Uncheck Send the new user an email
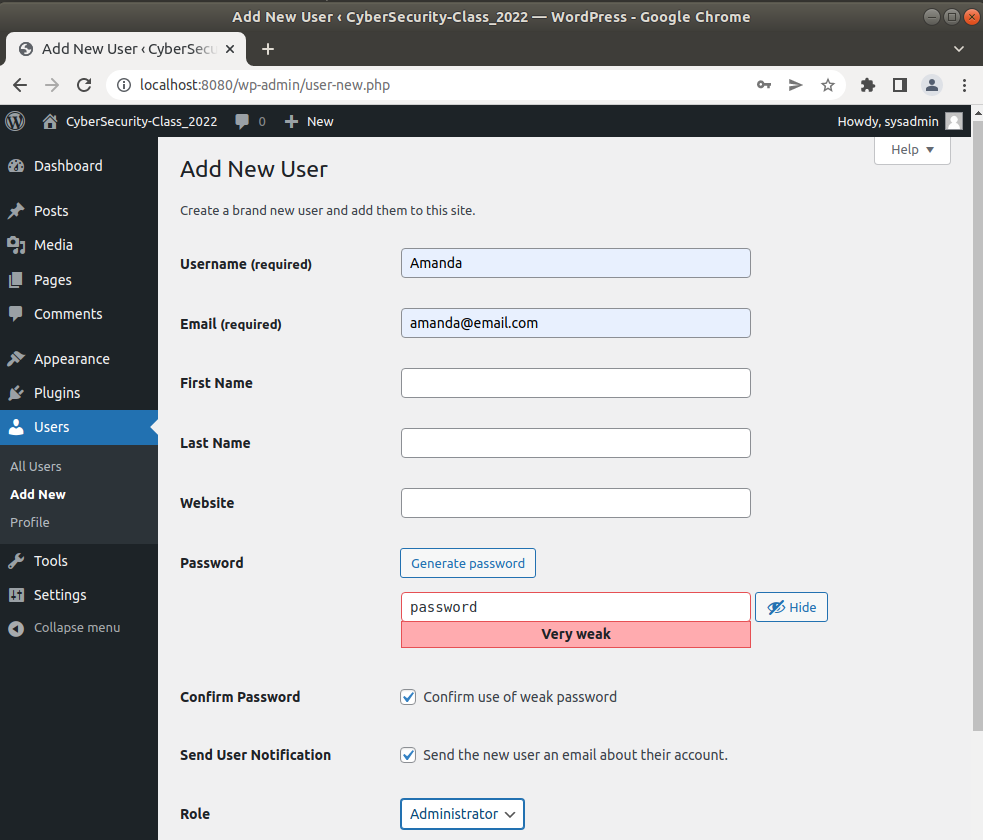 pyautogui.click(x=408, y=755)
